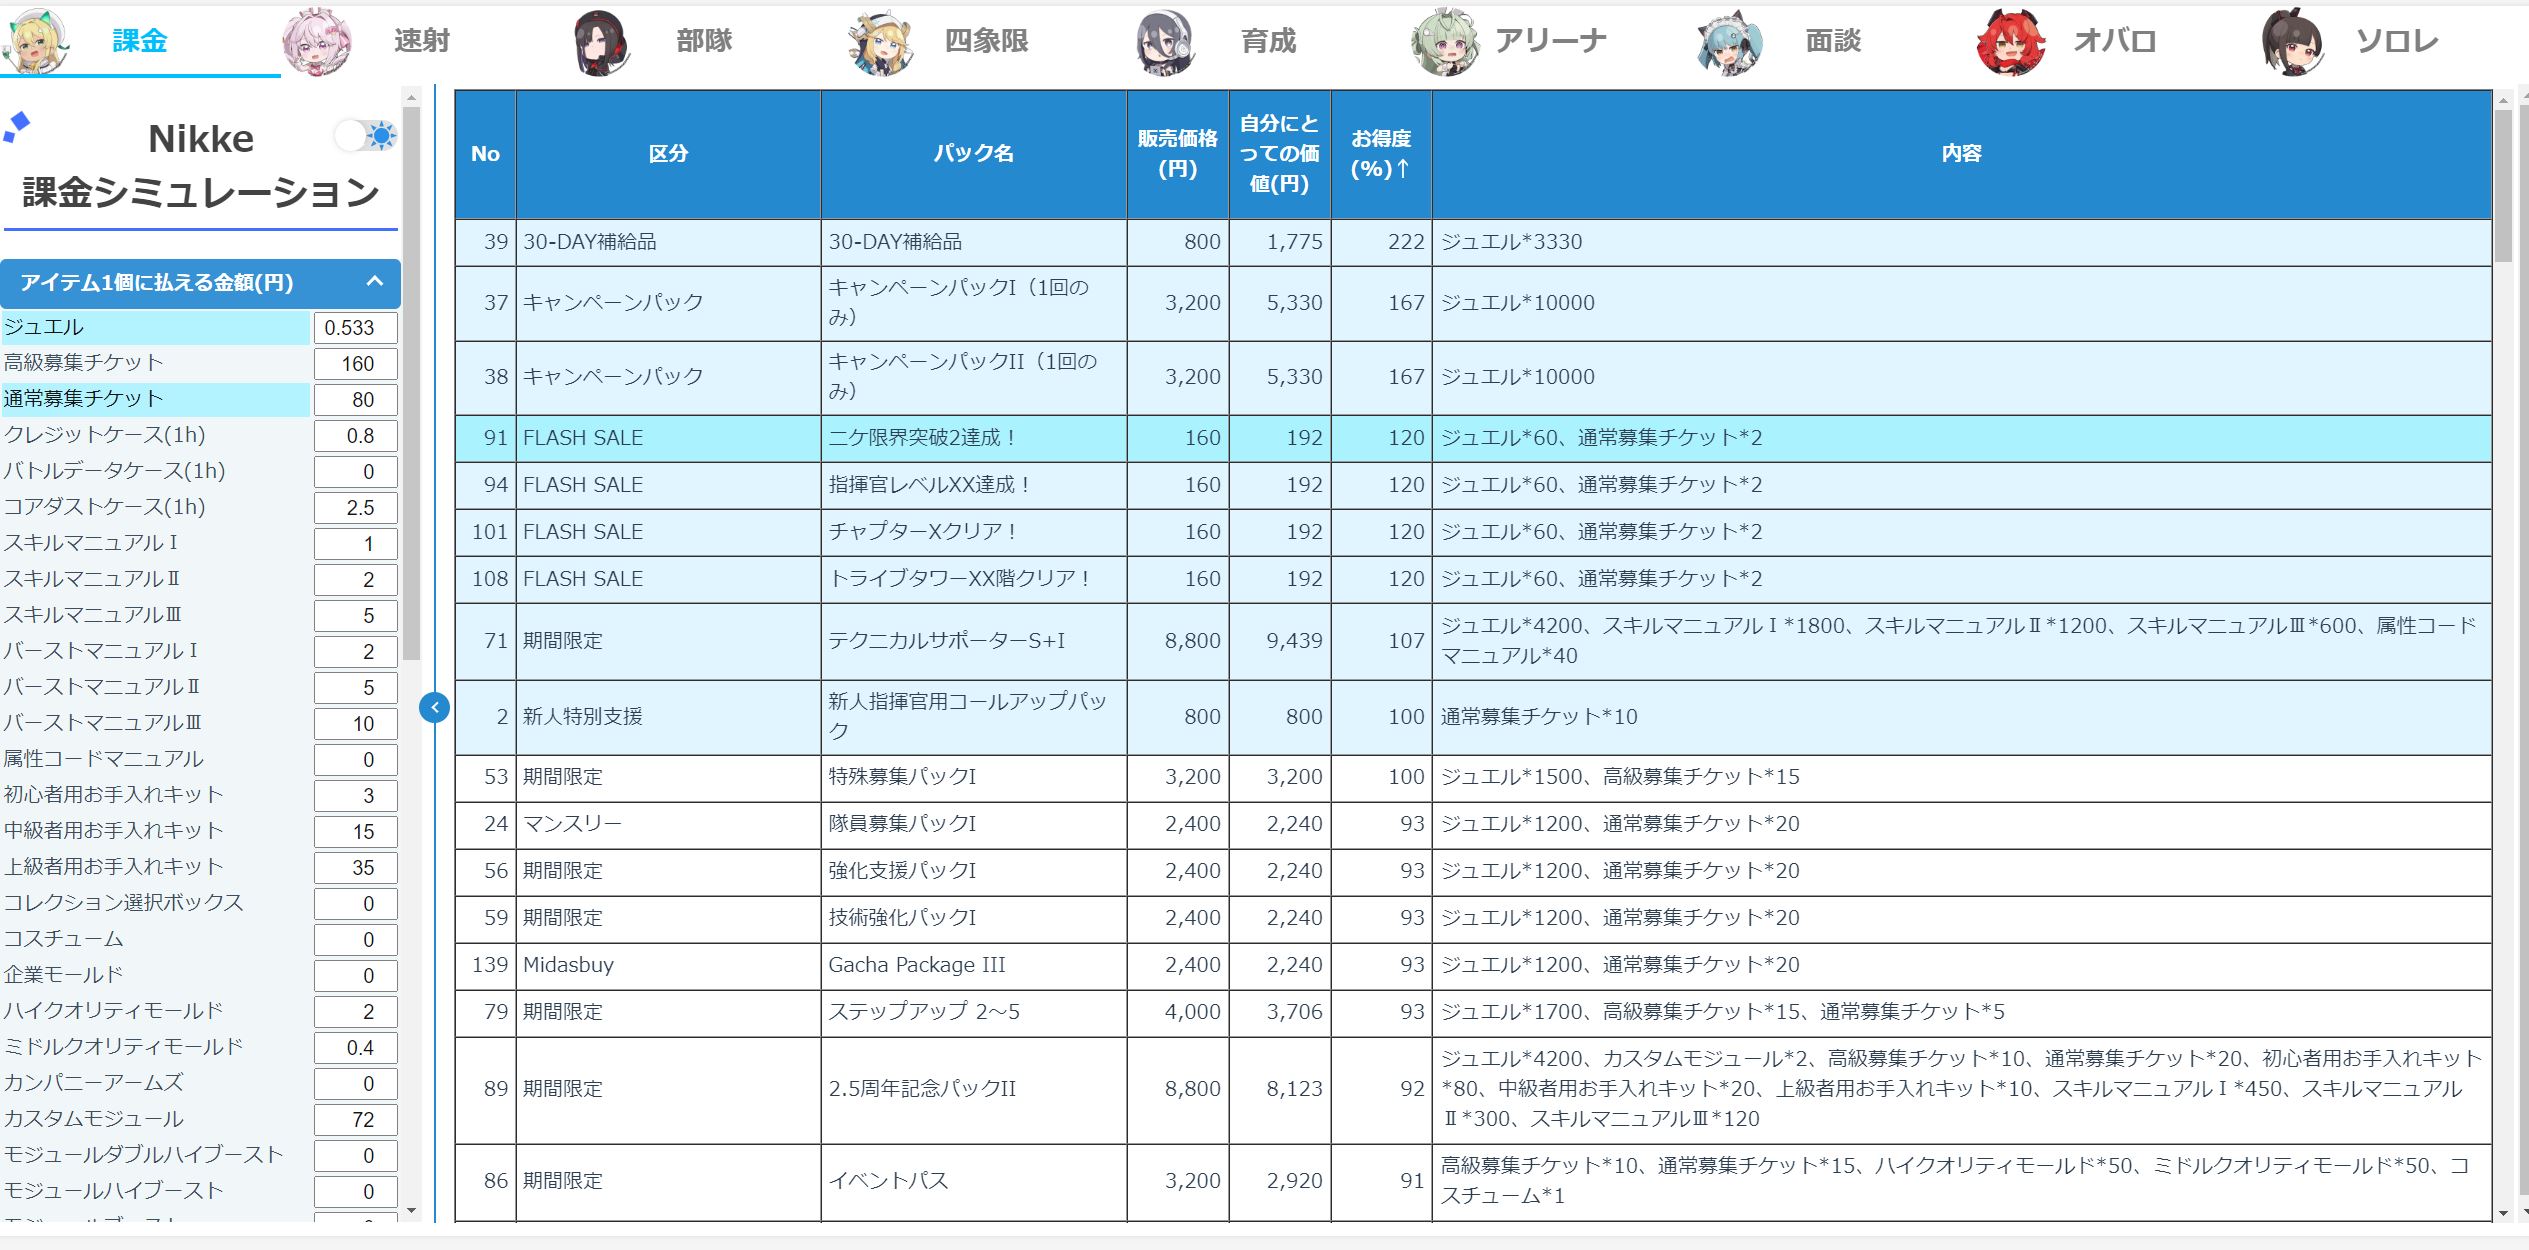Click the red-haired character icon beside オバロ
The height and width of the screenshot is (1250, 2529).
2011,42
